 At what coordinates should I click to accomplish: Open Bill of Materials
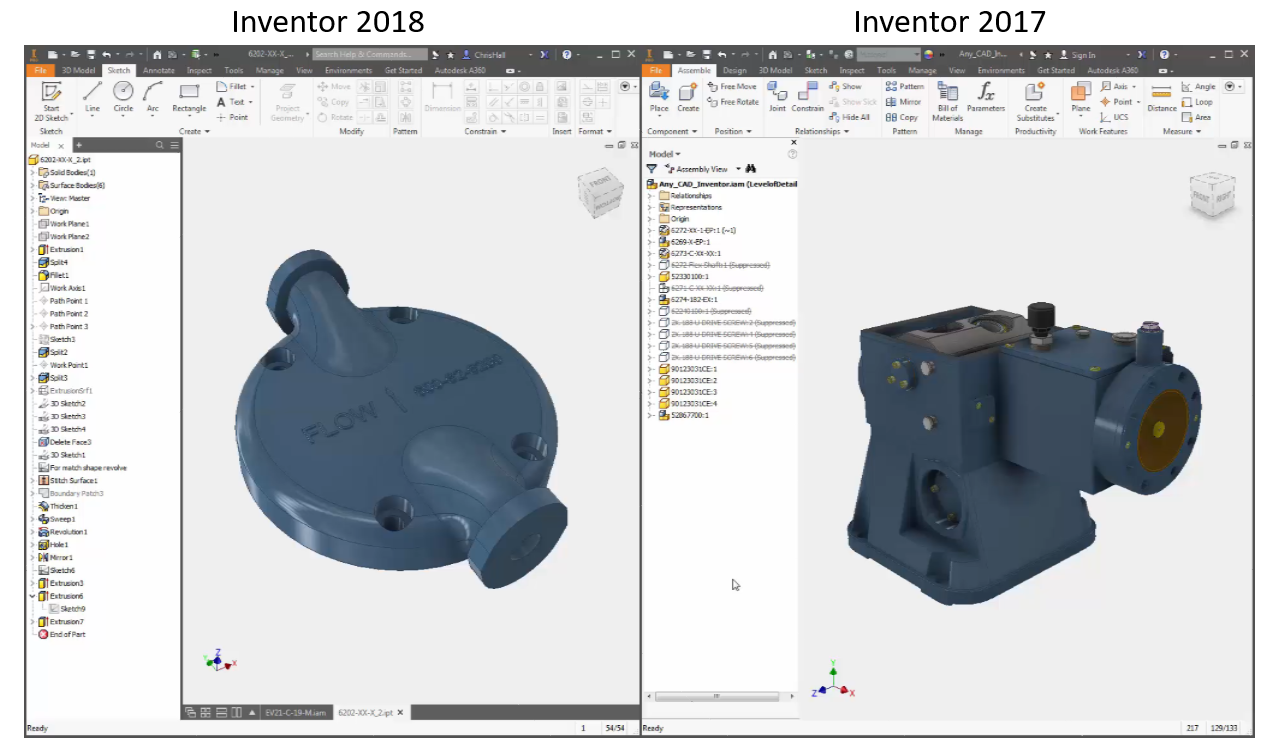click(x=947, y=96)
